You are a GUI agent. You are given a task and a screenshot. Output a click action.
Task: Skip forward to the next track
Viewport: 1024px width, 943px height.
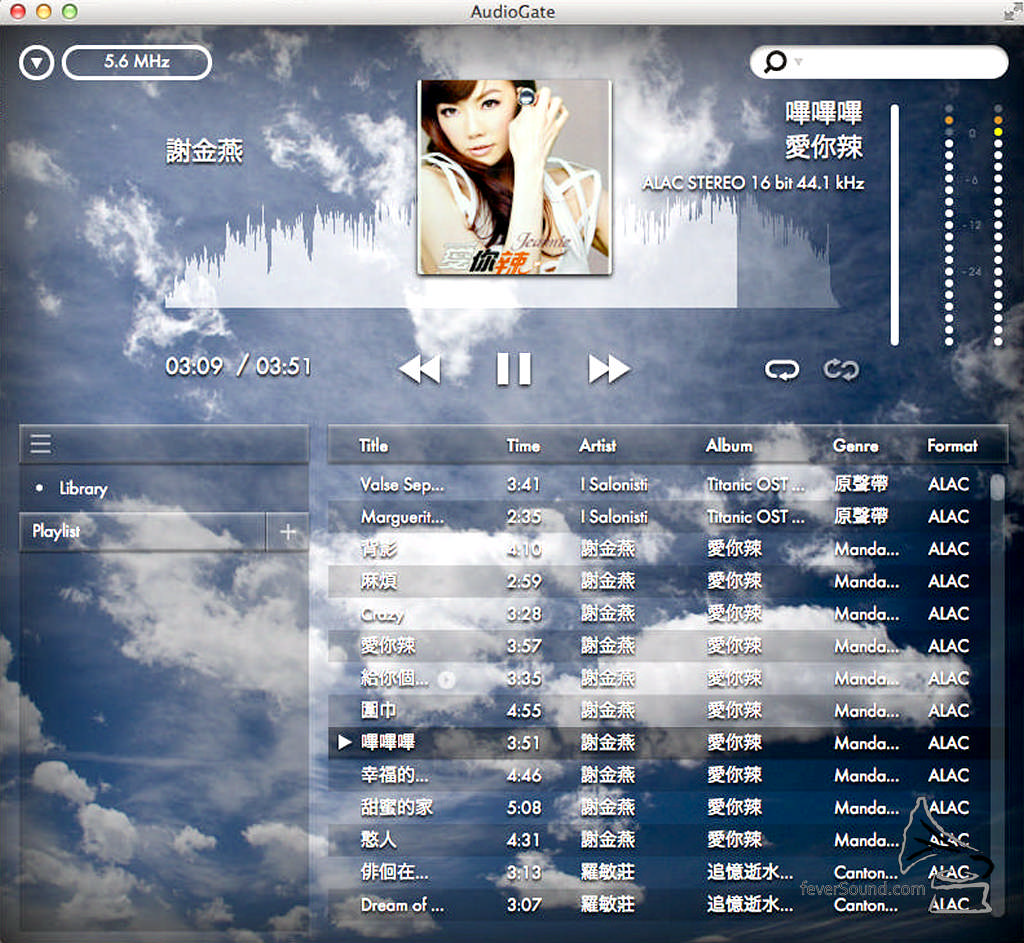click(x=609, y=370)
